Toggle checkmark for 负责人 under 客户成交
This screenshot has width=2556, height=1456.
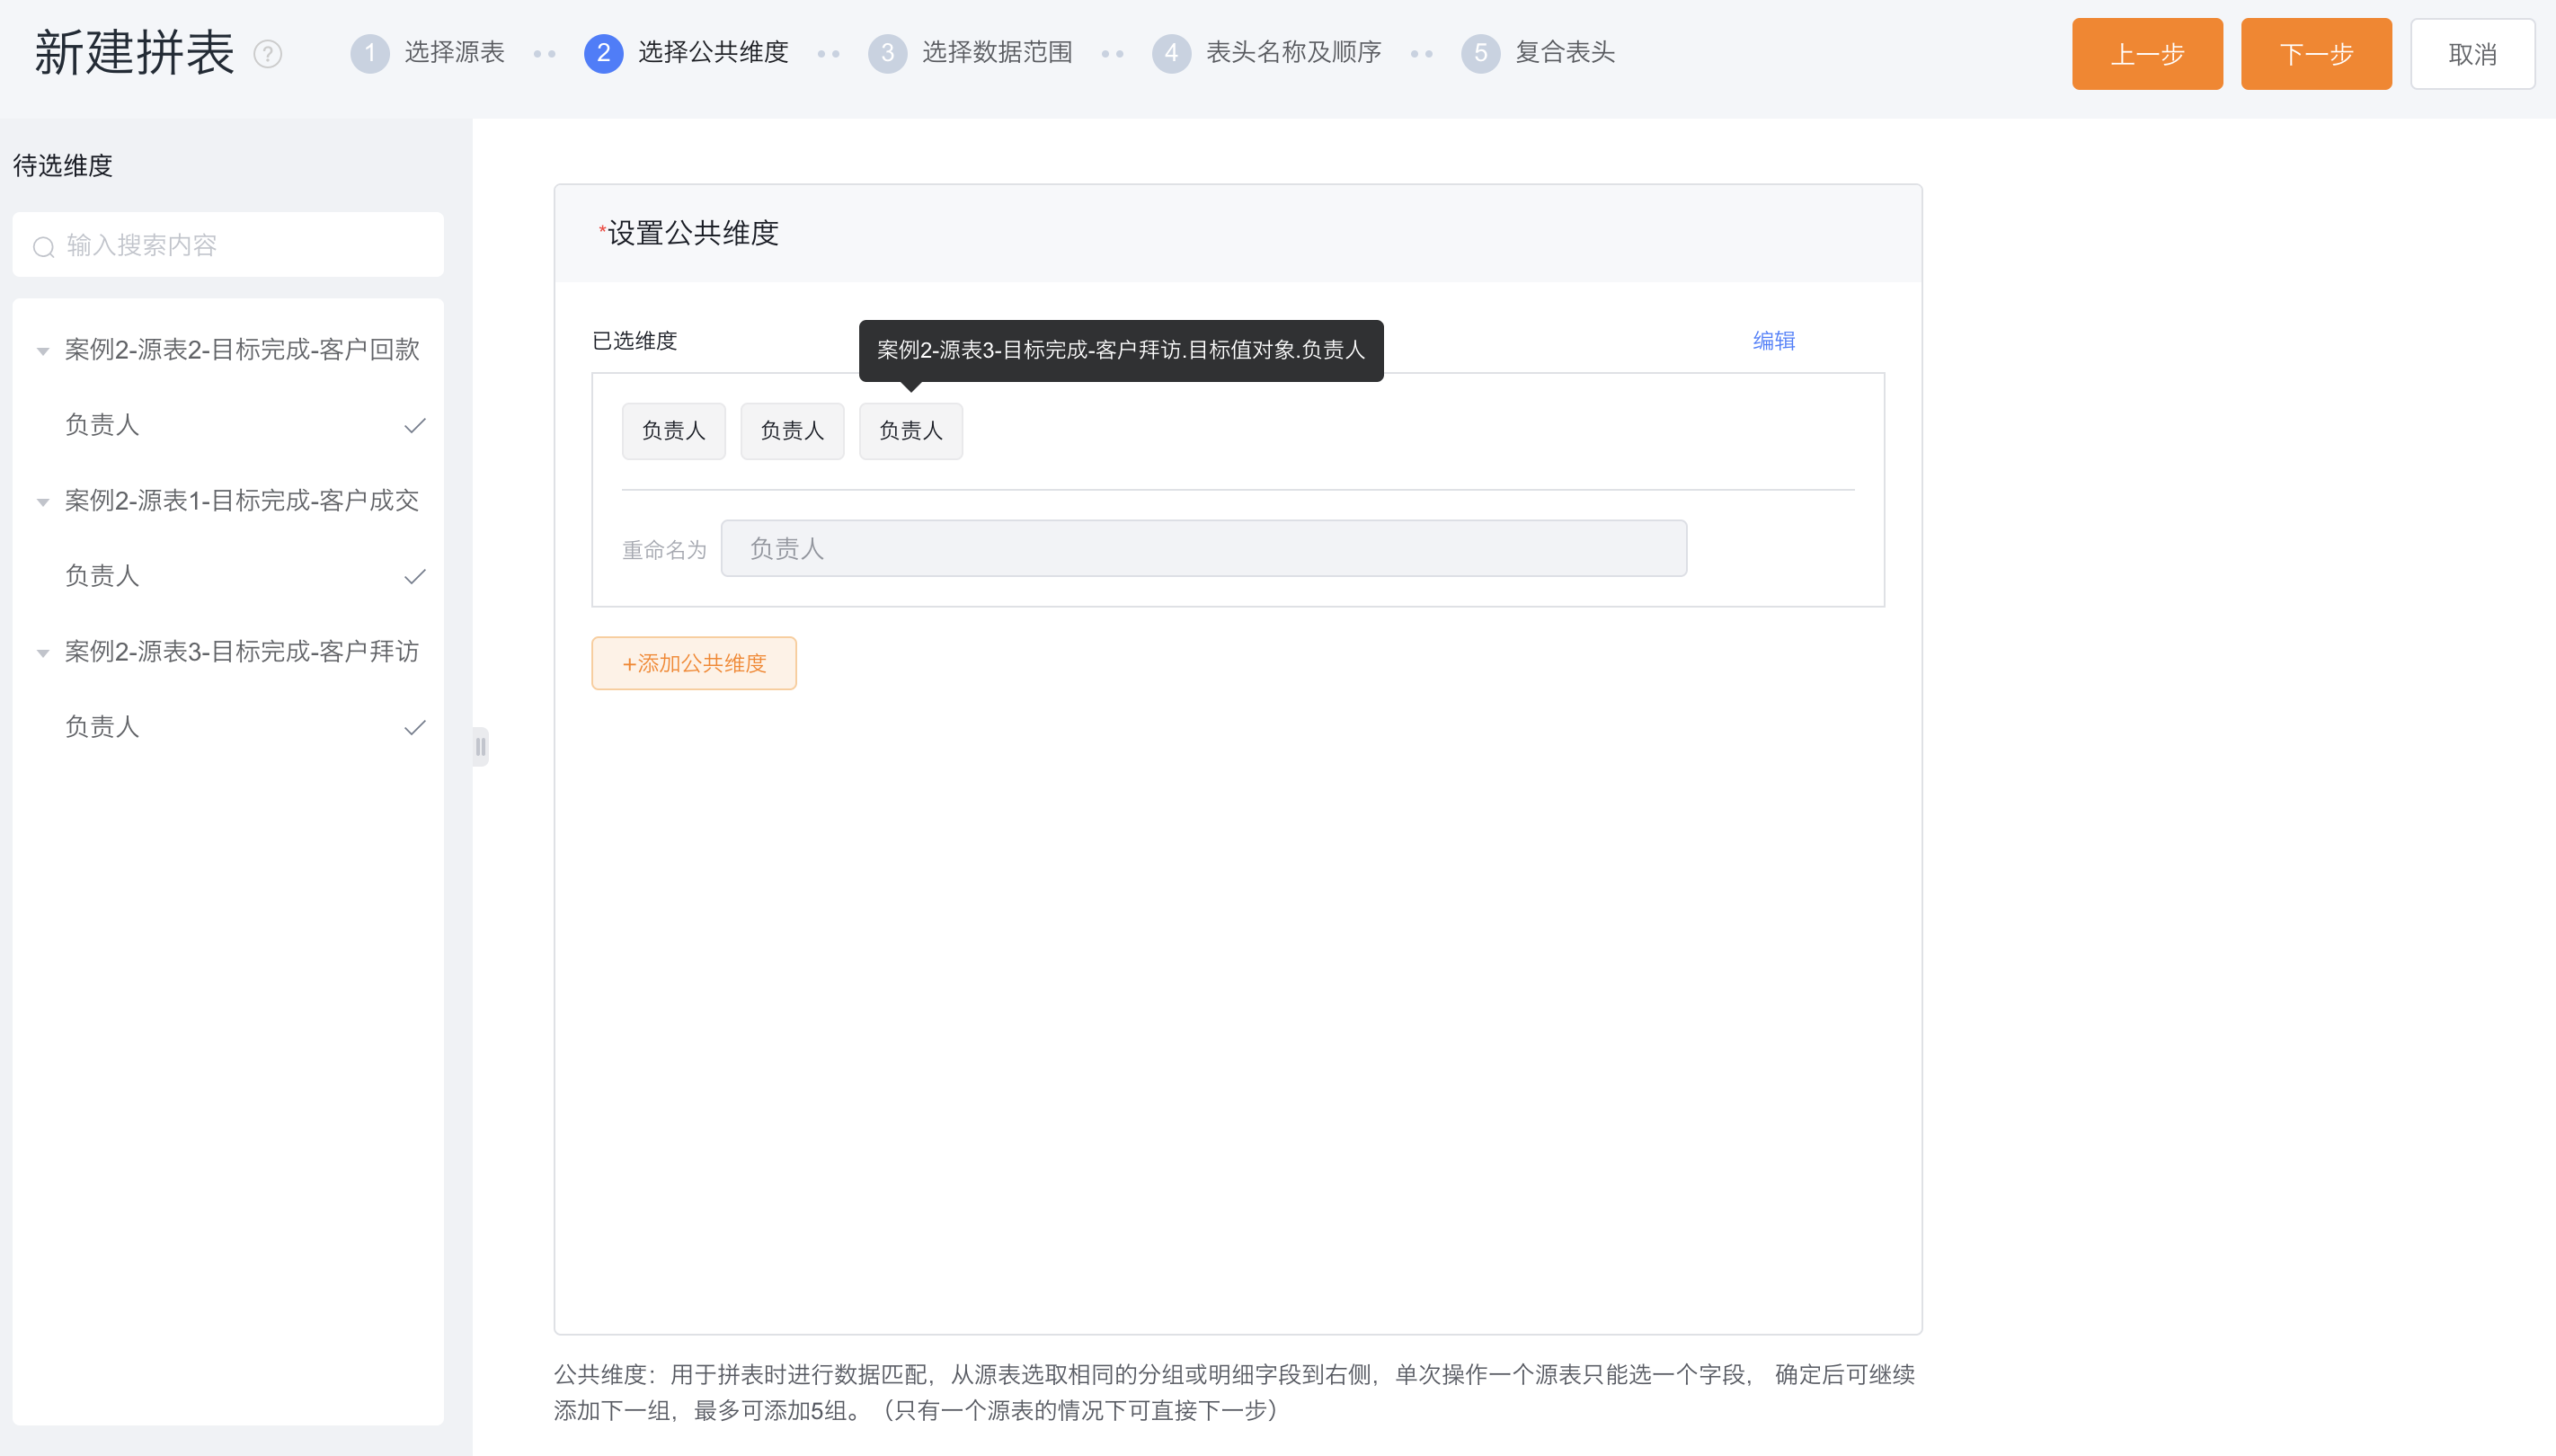414,576
